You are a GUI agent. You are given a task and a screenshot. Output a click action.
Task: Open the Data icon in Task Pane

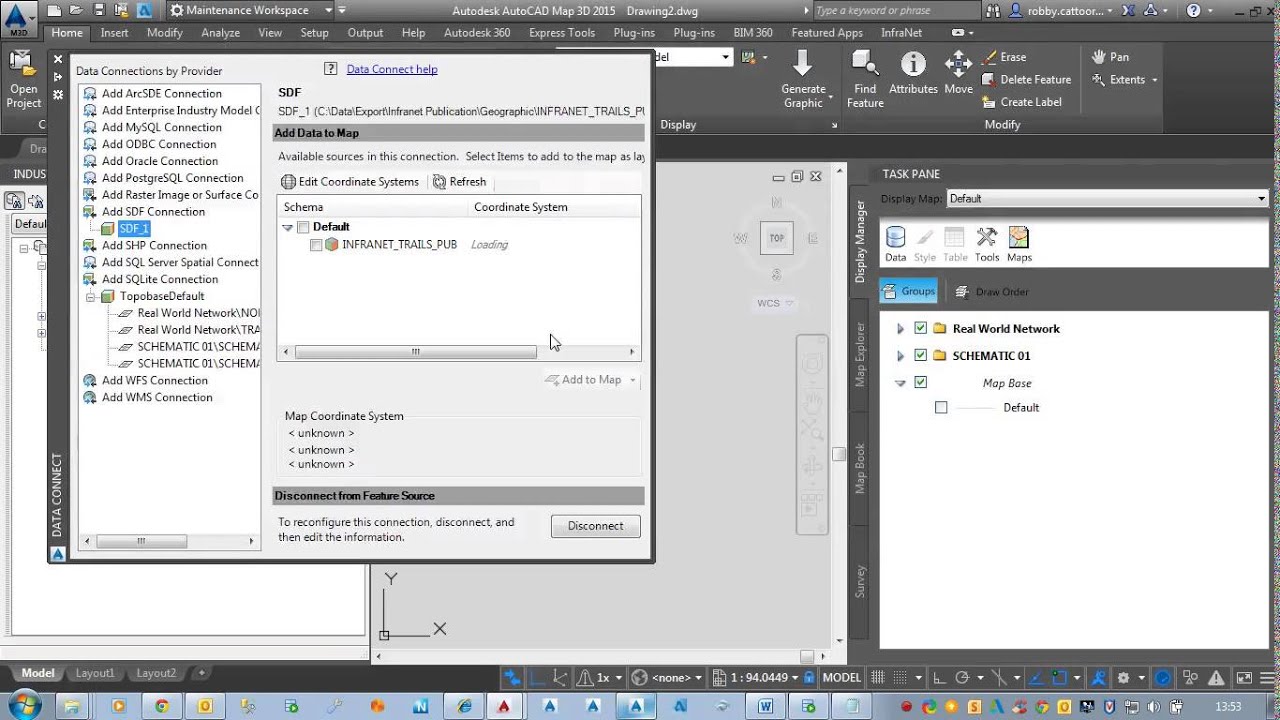pos(895,238)
